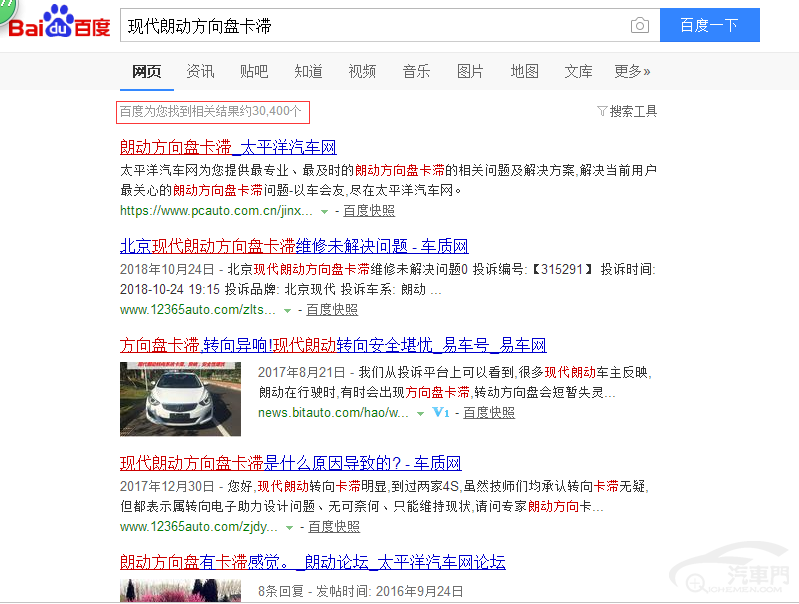This screenshot has height=604, width=799.
Task: Switch to the 贴吧 tab
Action: point(254,71)
